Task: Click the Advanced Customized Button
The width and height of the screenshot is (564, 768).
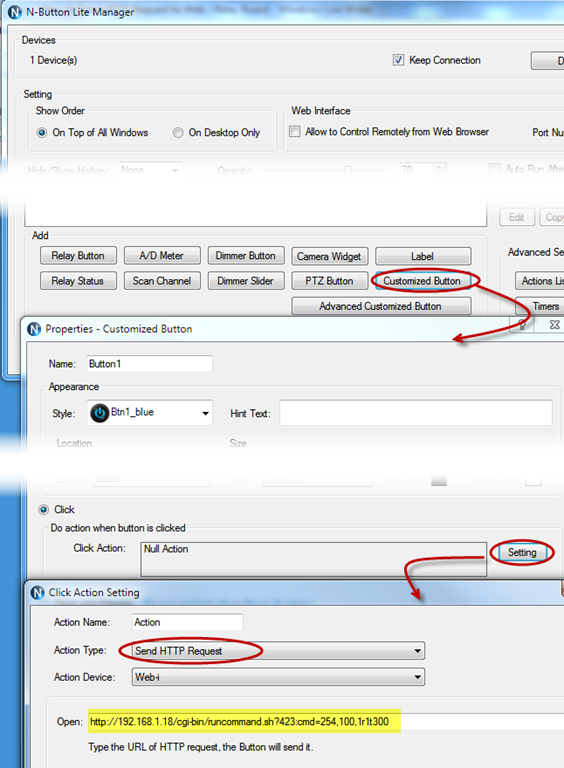Action: (x=381, y=306)
